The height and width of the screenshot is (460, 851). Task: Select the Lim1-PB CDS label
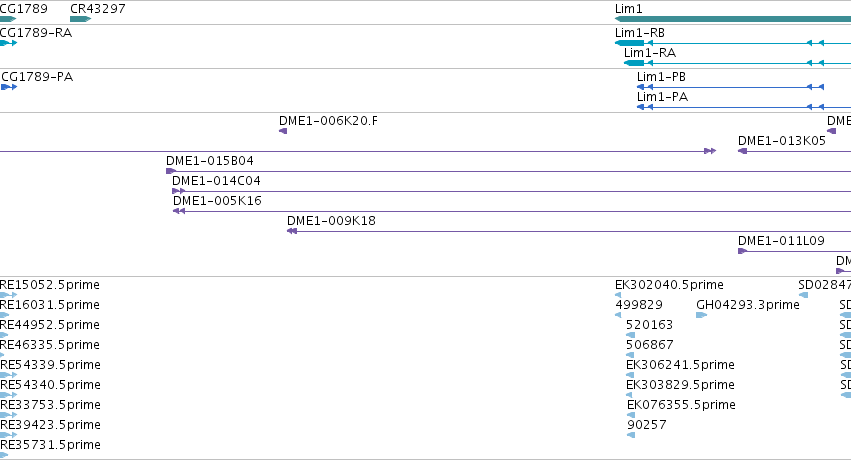click(661, 76)
